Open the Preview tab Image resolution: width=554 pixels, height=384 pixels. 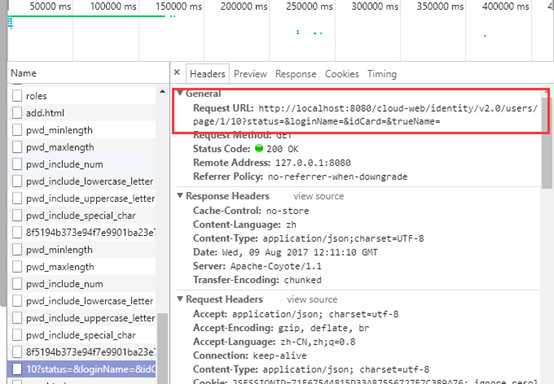(250, 74)
